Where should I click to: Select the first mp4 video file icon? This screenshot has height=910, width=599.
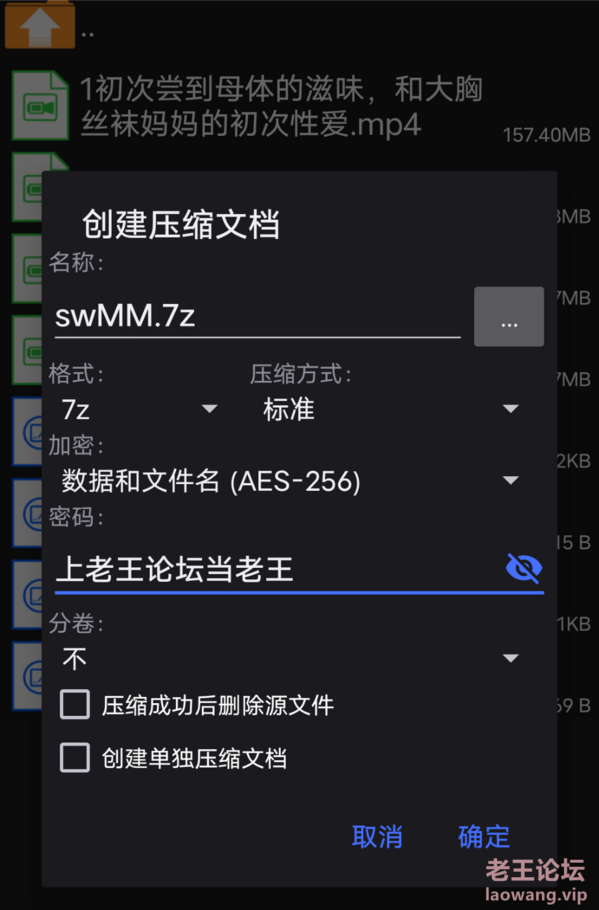click(41, 106)
